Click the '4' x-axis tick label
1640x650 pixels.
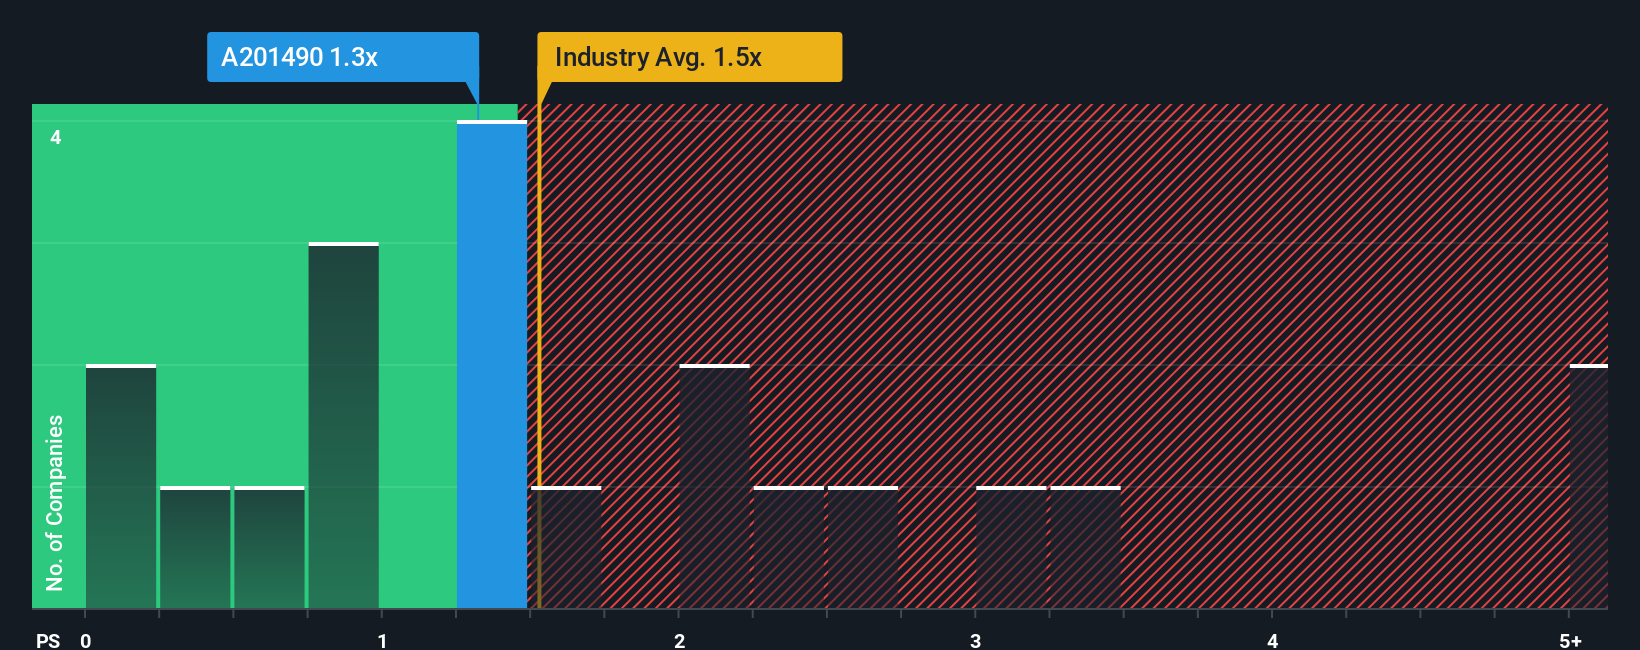[x=1272, y=641]
